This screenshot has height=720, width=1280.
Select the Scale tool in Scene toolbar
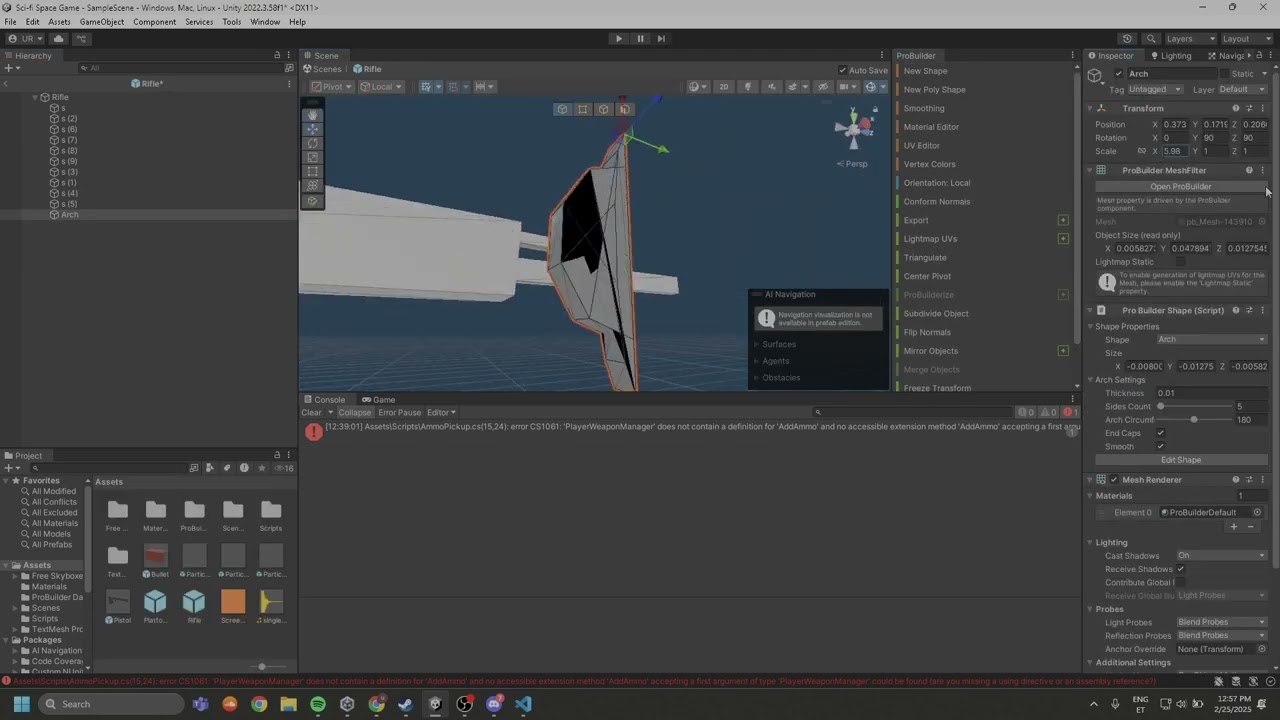pyautogui.click(x=313, y=158)
